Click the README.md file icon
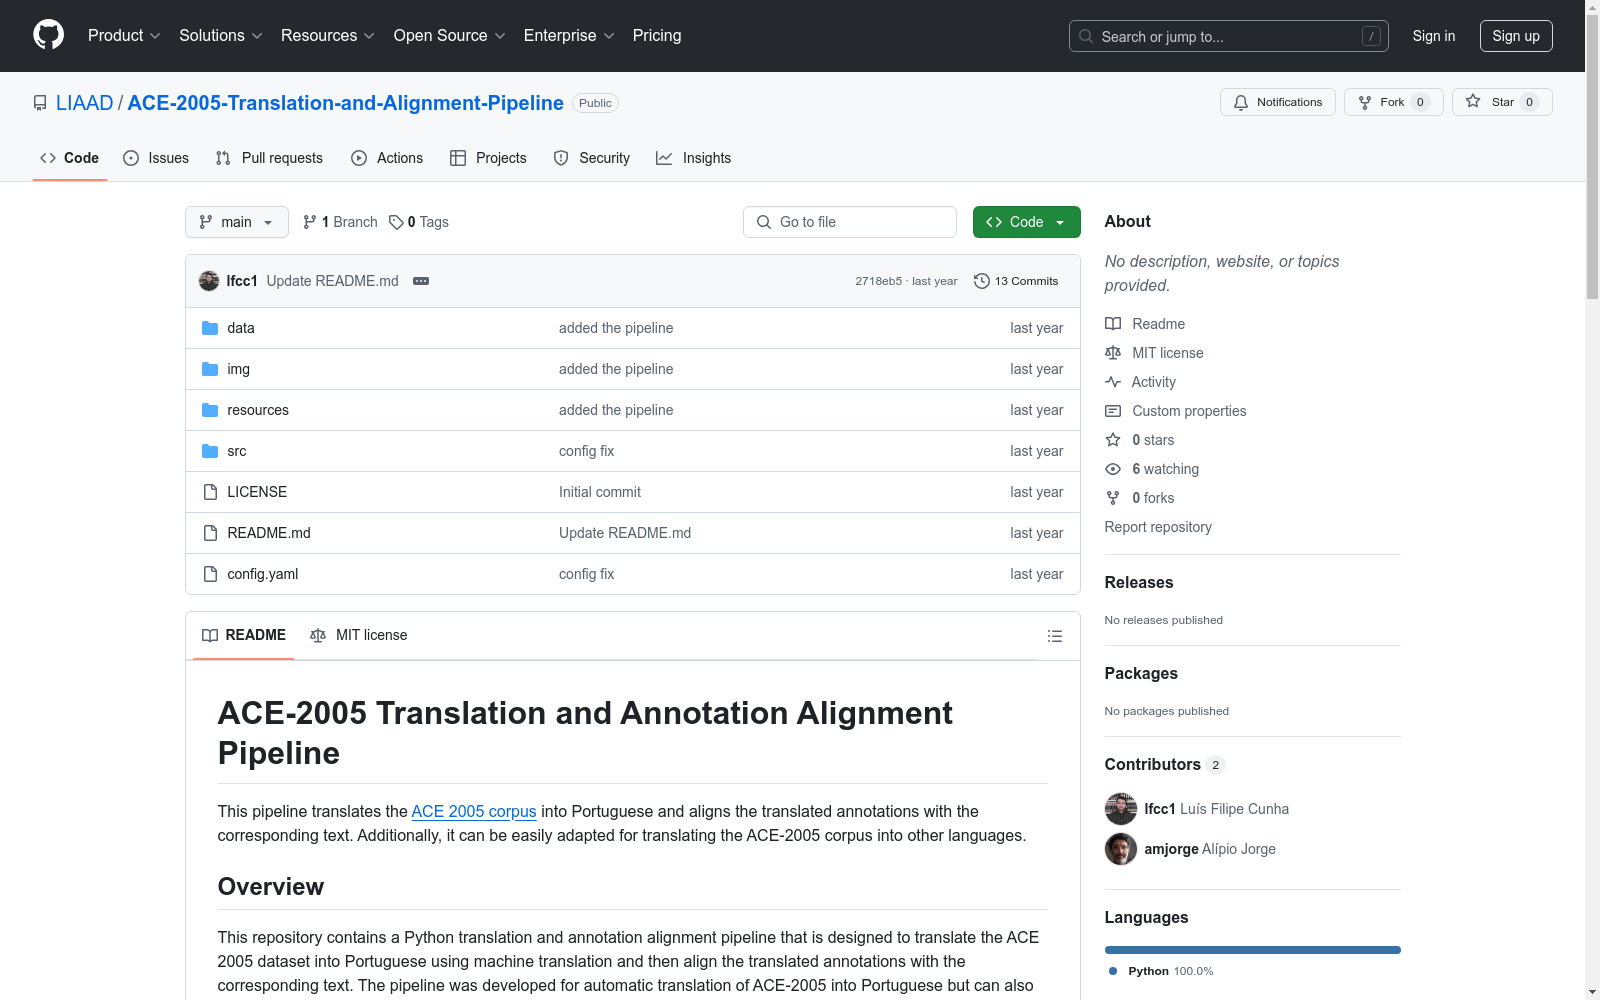Screen dimensions: 1600x1000 210,533
